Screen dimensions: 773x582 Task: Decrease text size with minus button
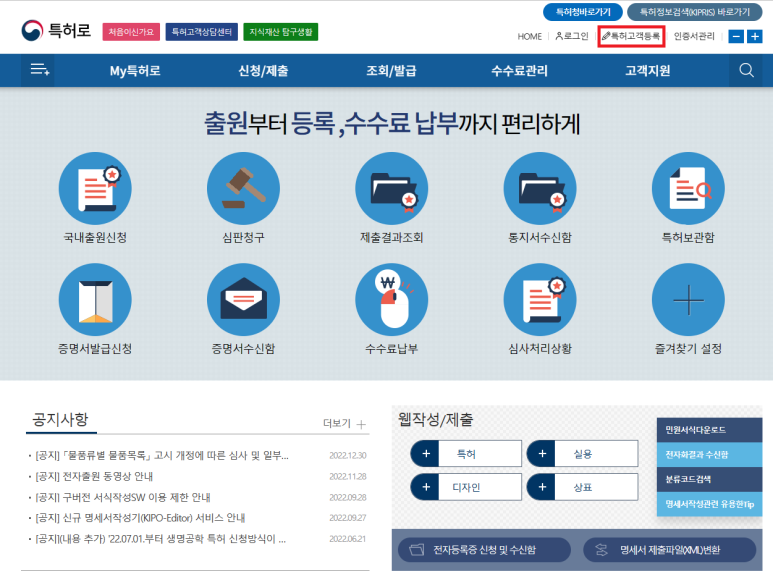click(x=736, y=36)
